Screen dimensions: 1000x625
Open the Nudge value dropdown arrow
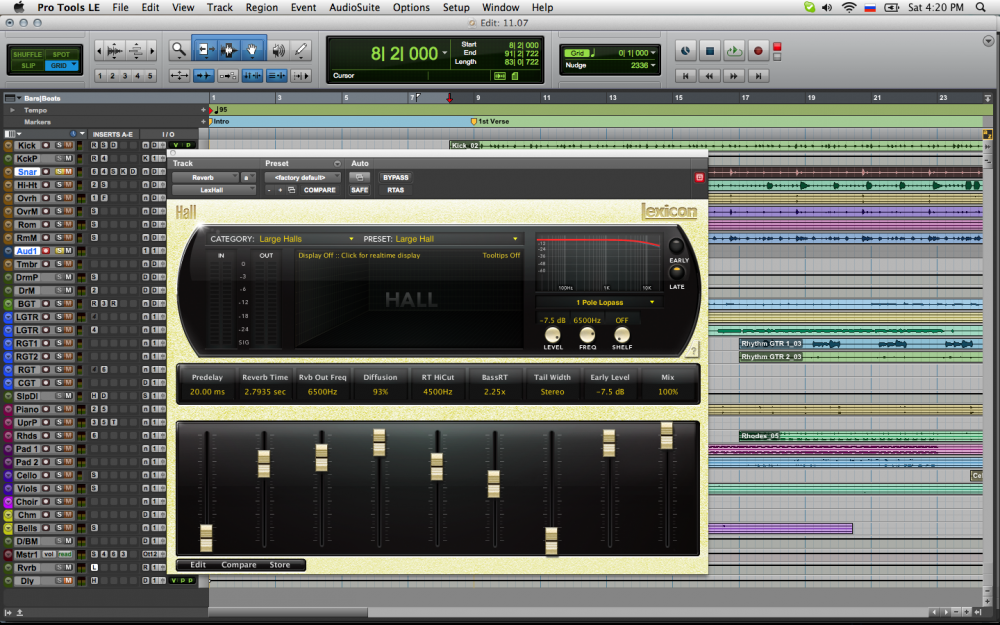(x=653, y=65)
